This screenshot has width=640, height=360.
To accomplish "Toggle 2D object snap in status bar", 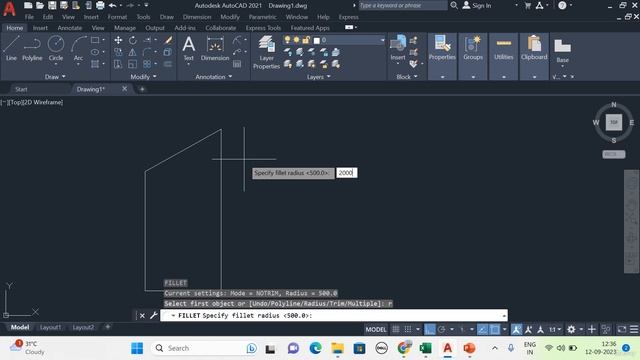I will point(495,329).
